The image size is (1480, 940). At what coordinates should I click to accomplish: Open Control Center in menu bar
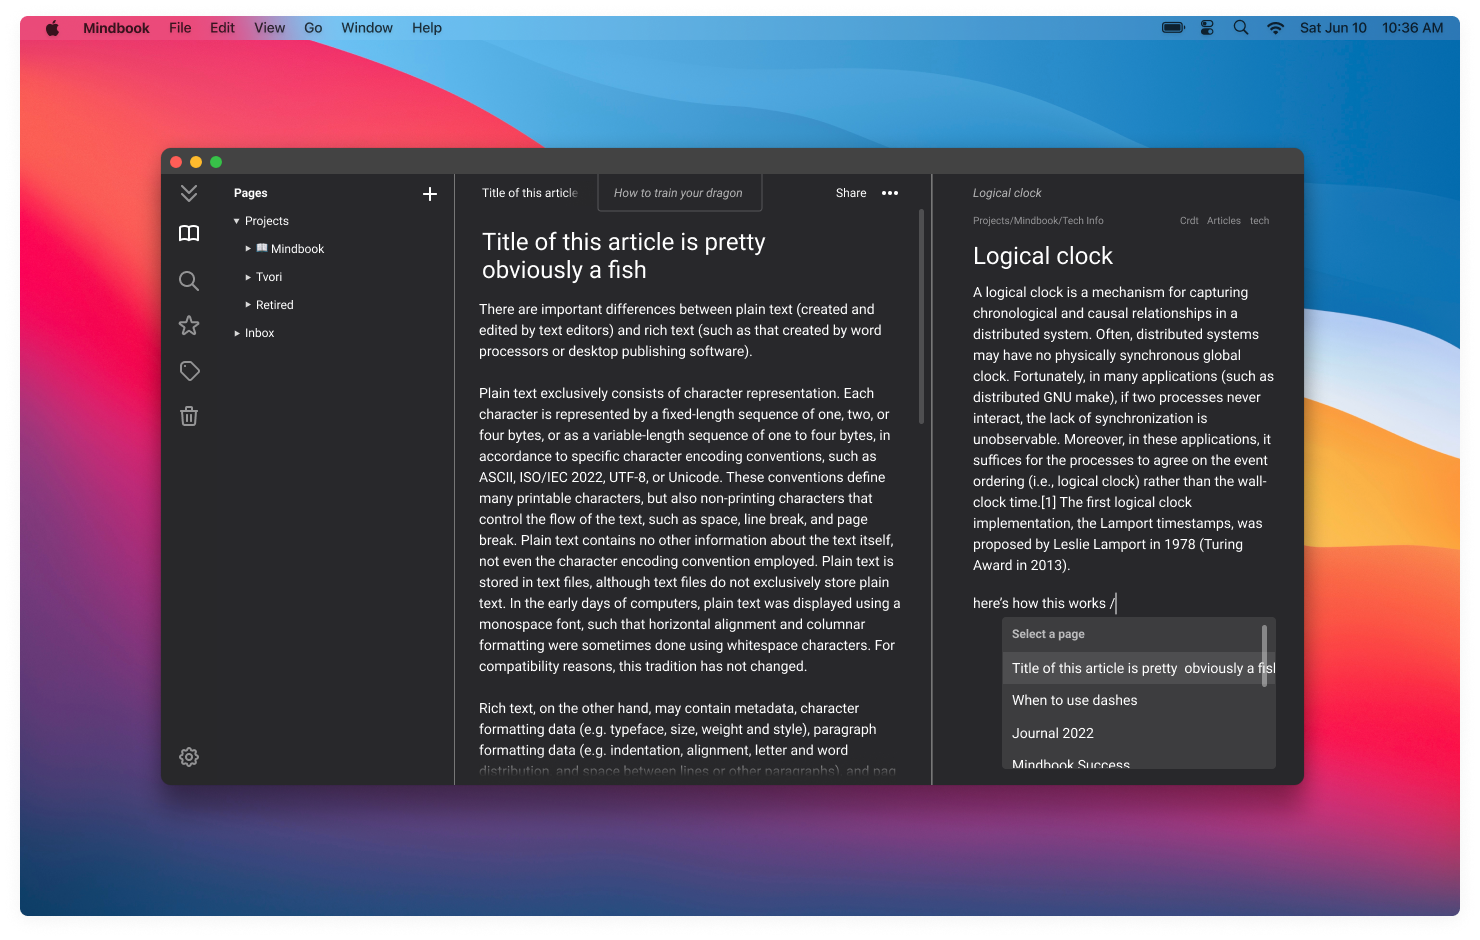pyautogui.click(x=1207, y=28)
